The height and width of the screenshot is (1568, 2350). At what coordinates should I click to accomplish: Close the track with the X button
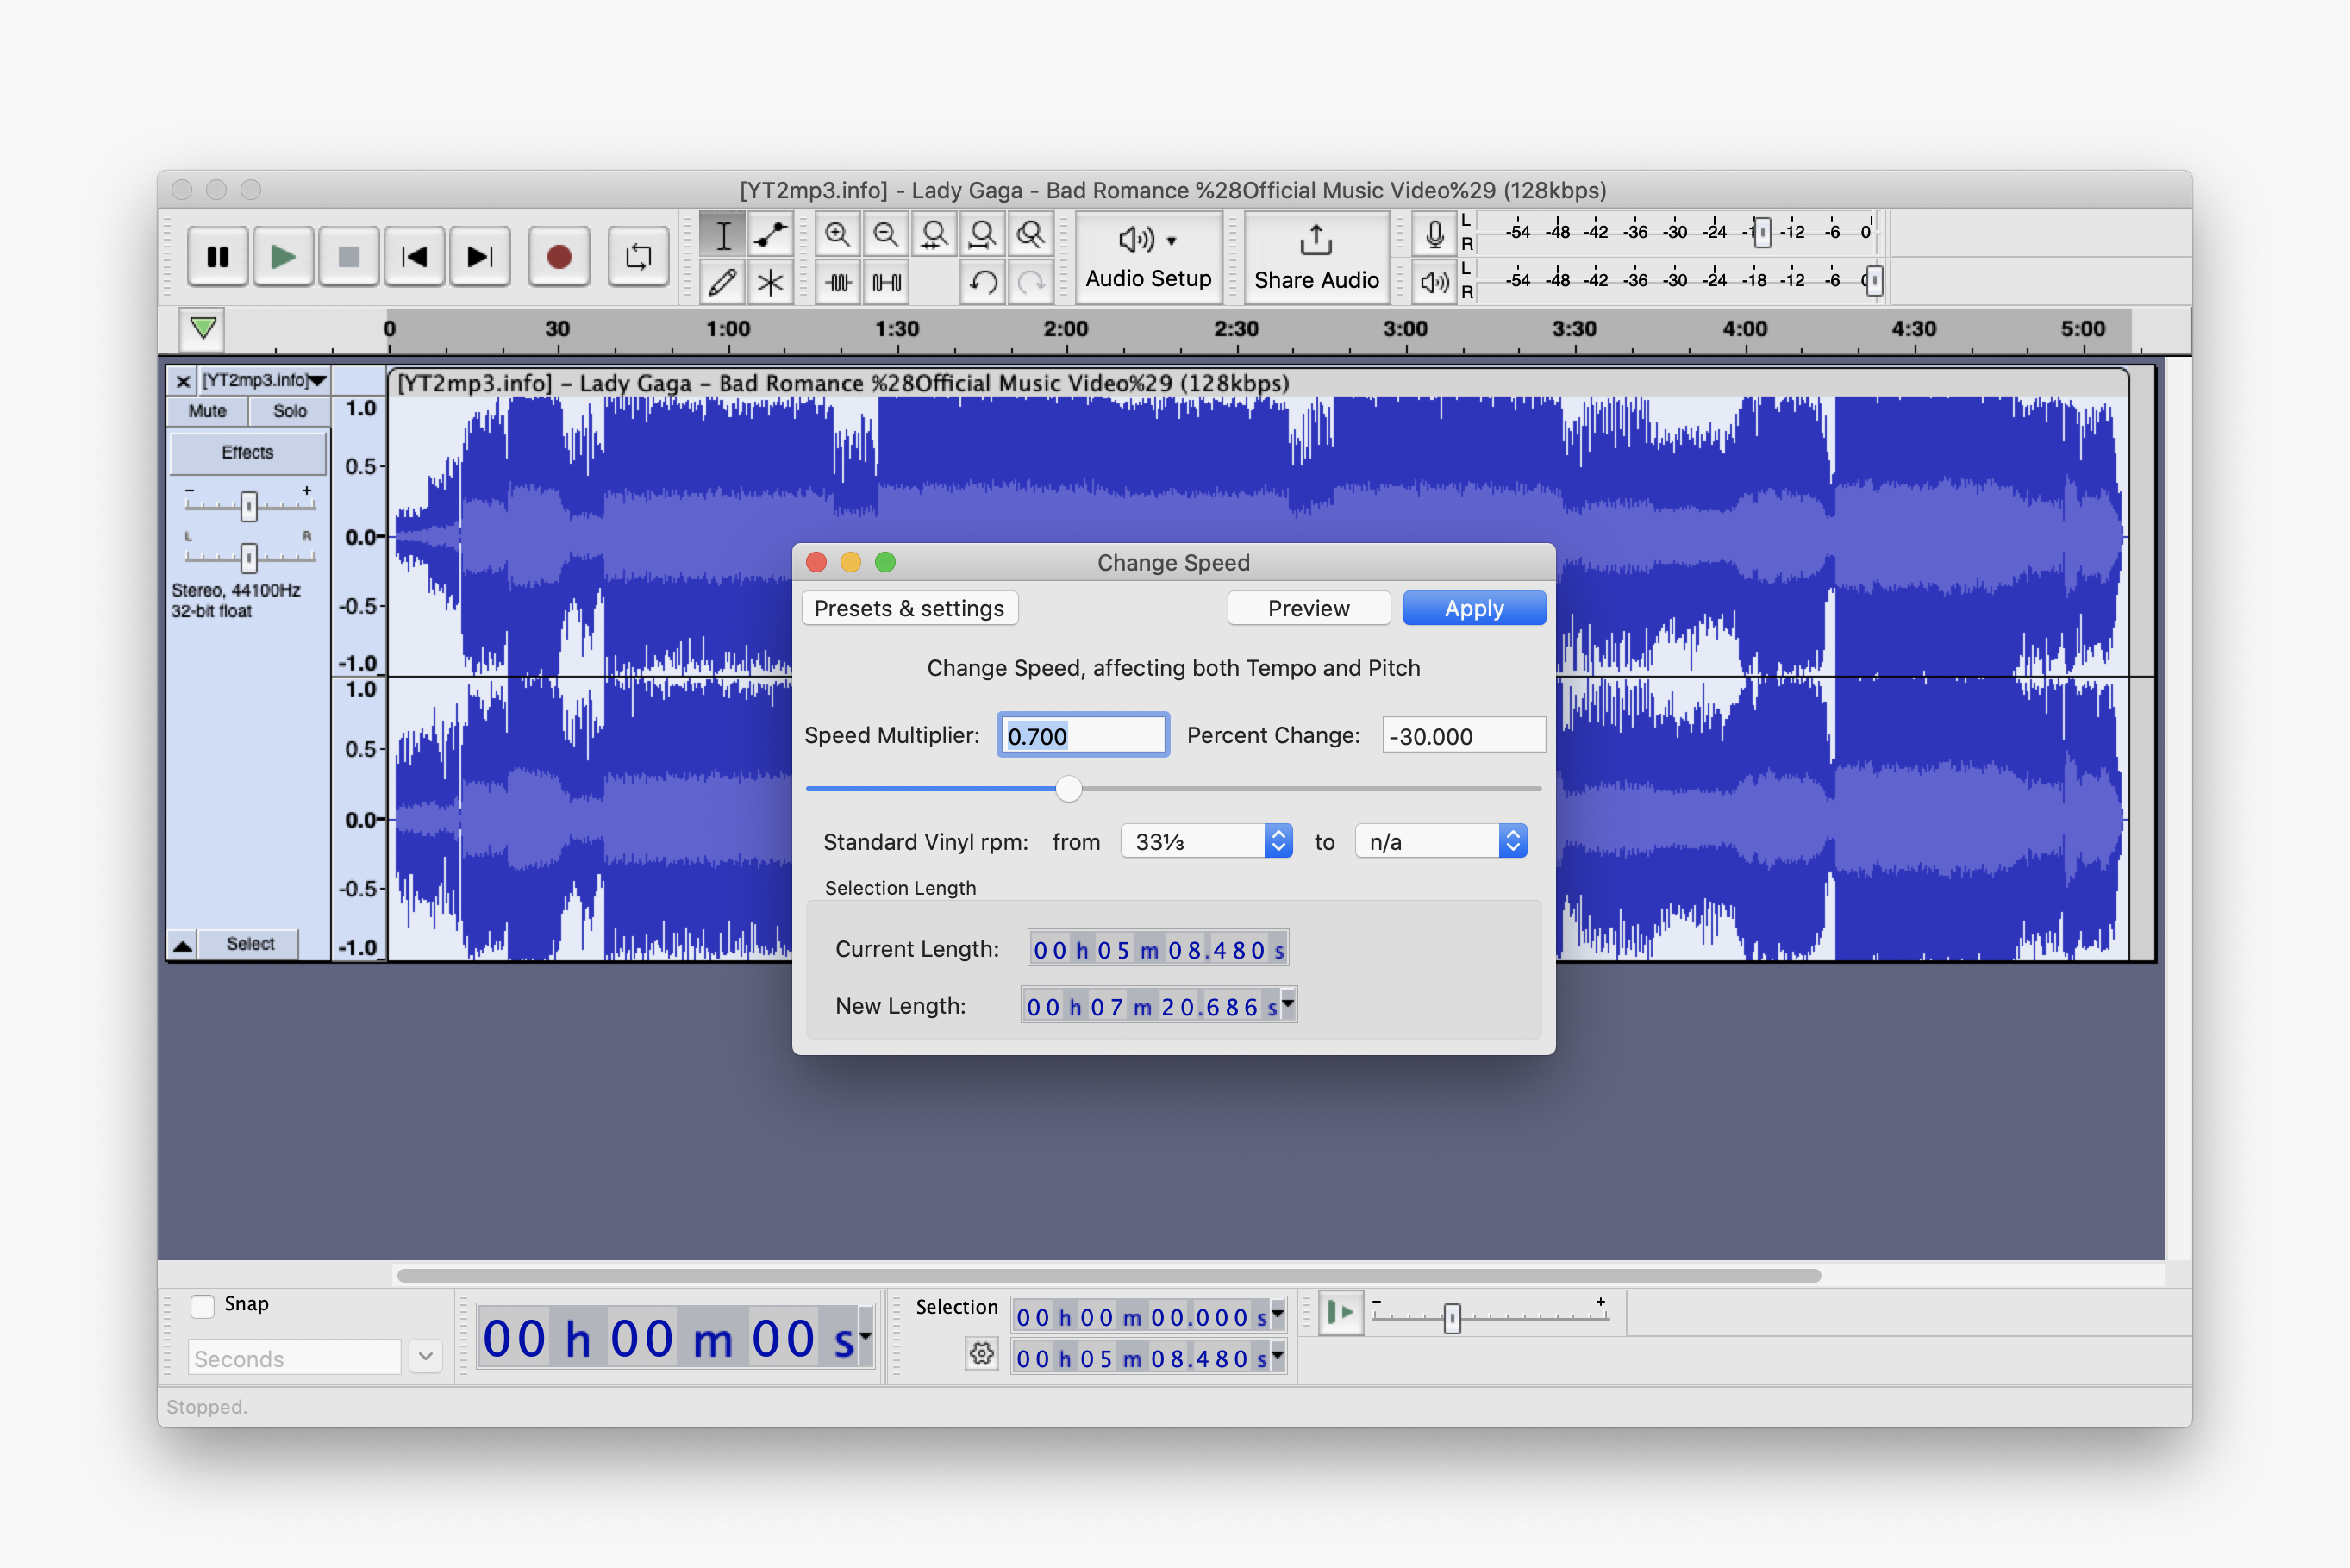[x=183, y=381]
